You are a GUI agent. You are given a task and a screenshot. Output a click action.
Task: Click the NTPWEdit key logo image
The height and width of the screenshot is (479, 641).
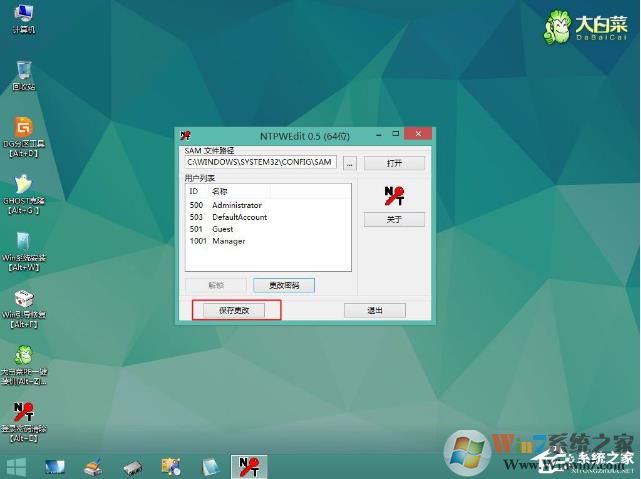(394, 196)
